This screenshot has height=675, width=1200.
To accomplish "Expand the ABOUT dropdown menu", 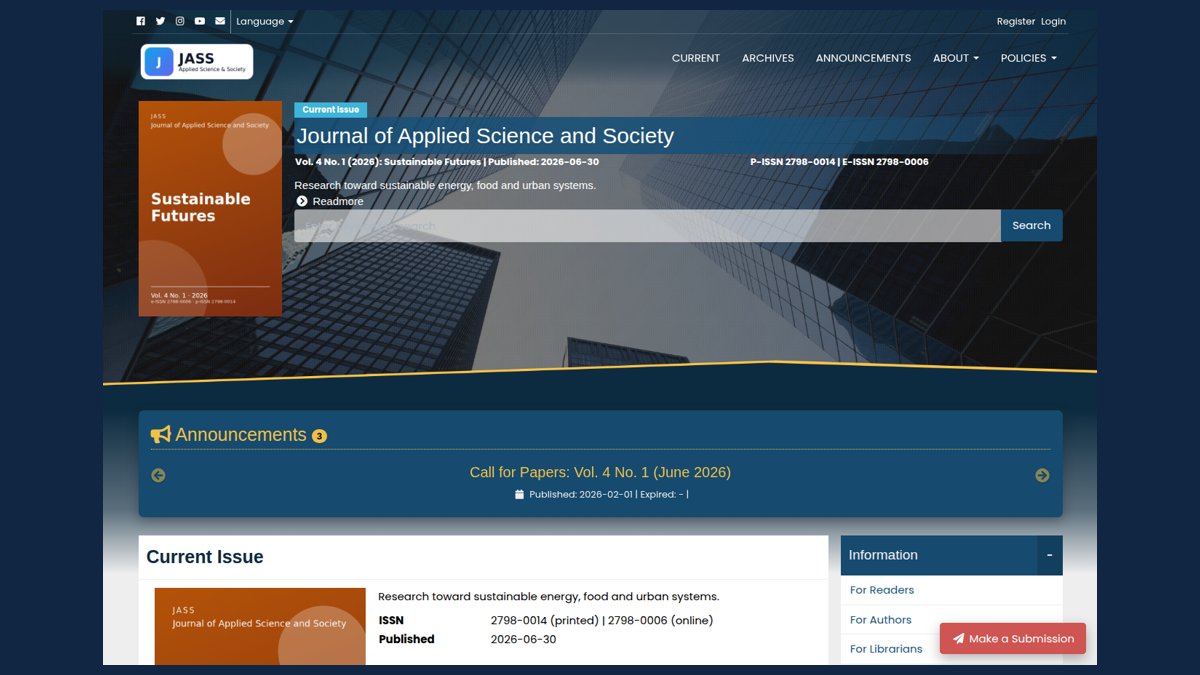I will tap(956, 58).
